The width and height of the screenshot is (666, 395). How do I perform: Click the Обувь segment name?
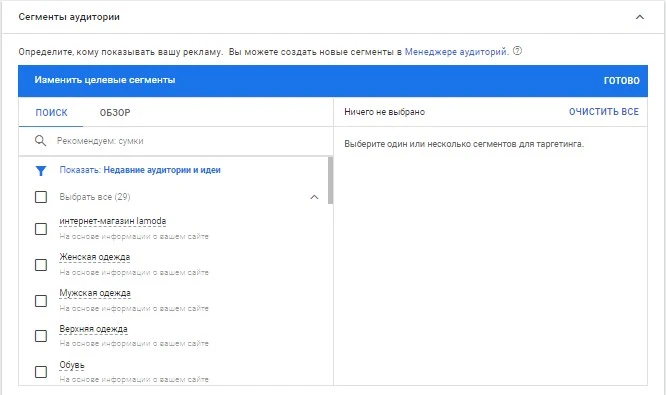coord(72,365)
